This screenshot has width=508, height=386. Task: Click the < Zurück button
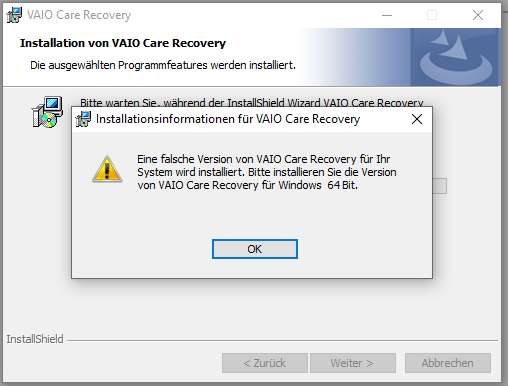(265, 363)
